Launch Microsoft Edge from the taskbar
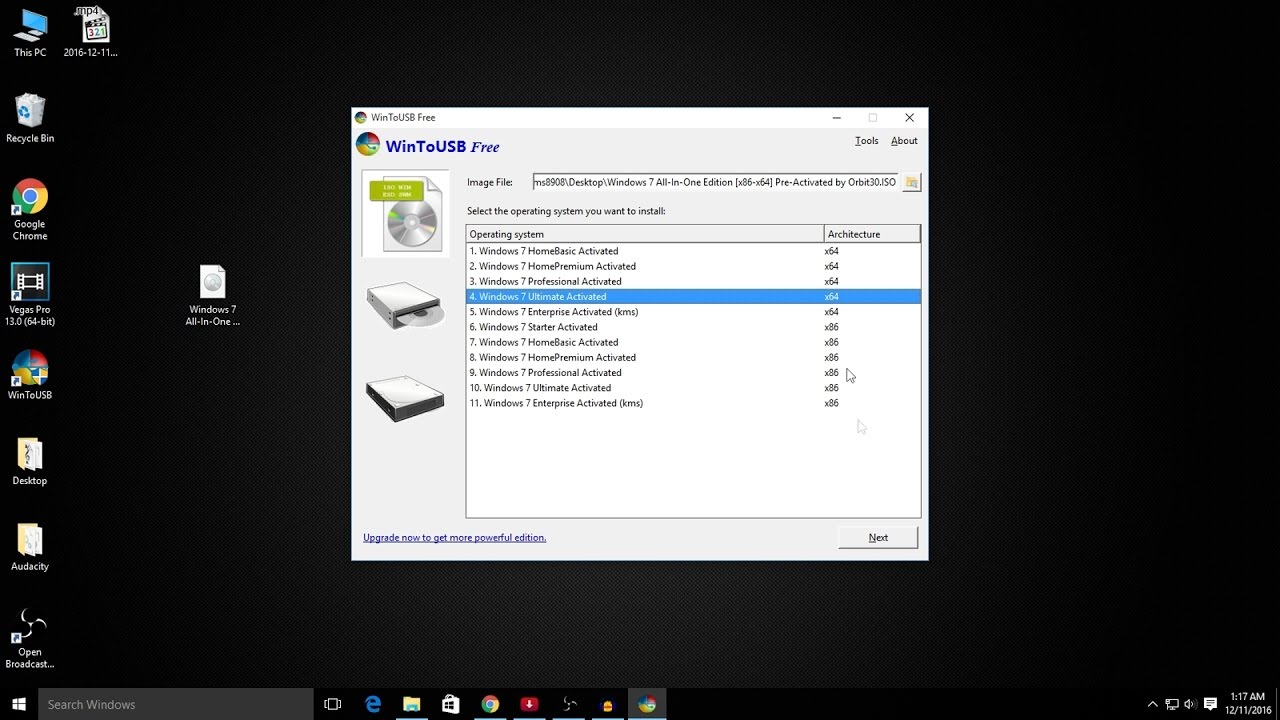 (373, 704)
